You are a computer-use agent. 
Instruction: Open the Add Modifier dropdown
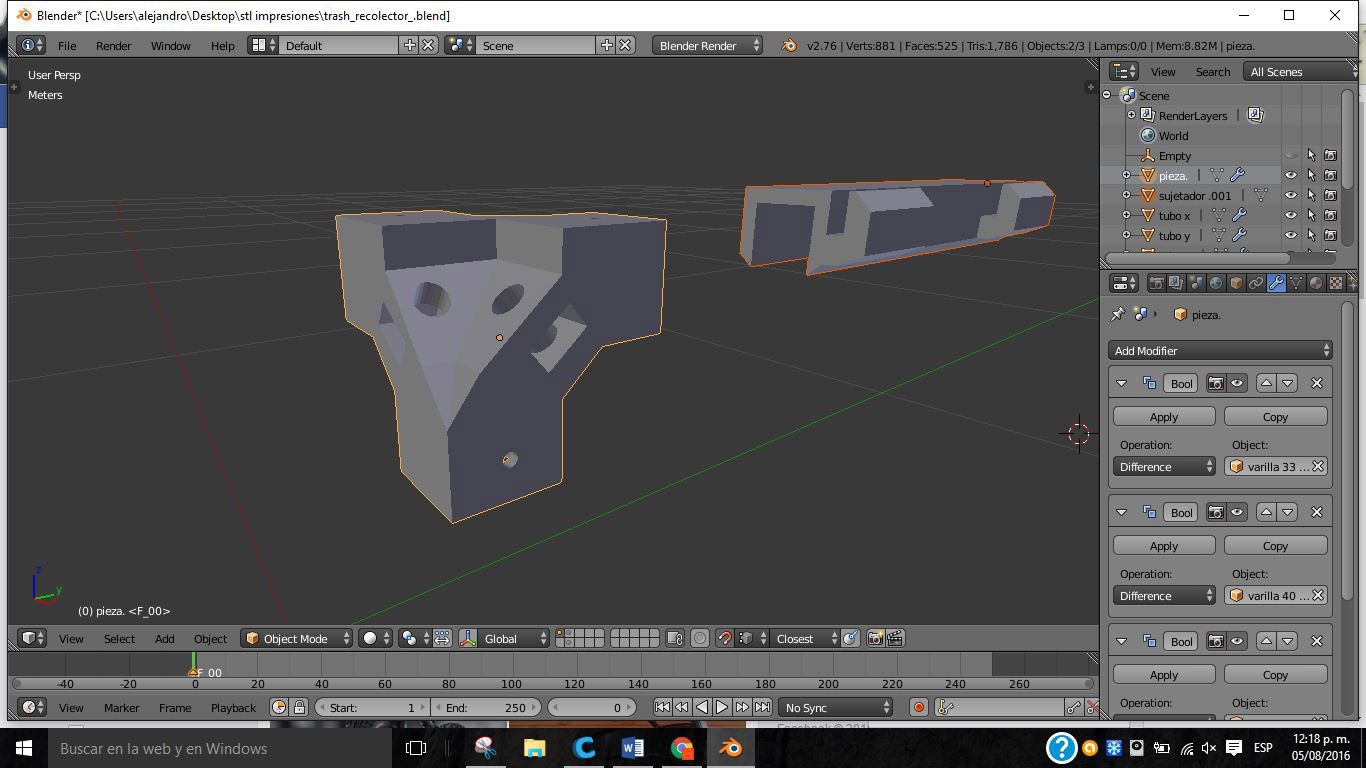tap(1221, 350)
